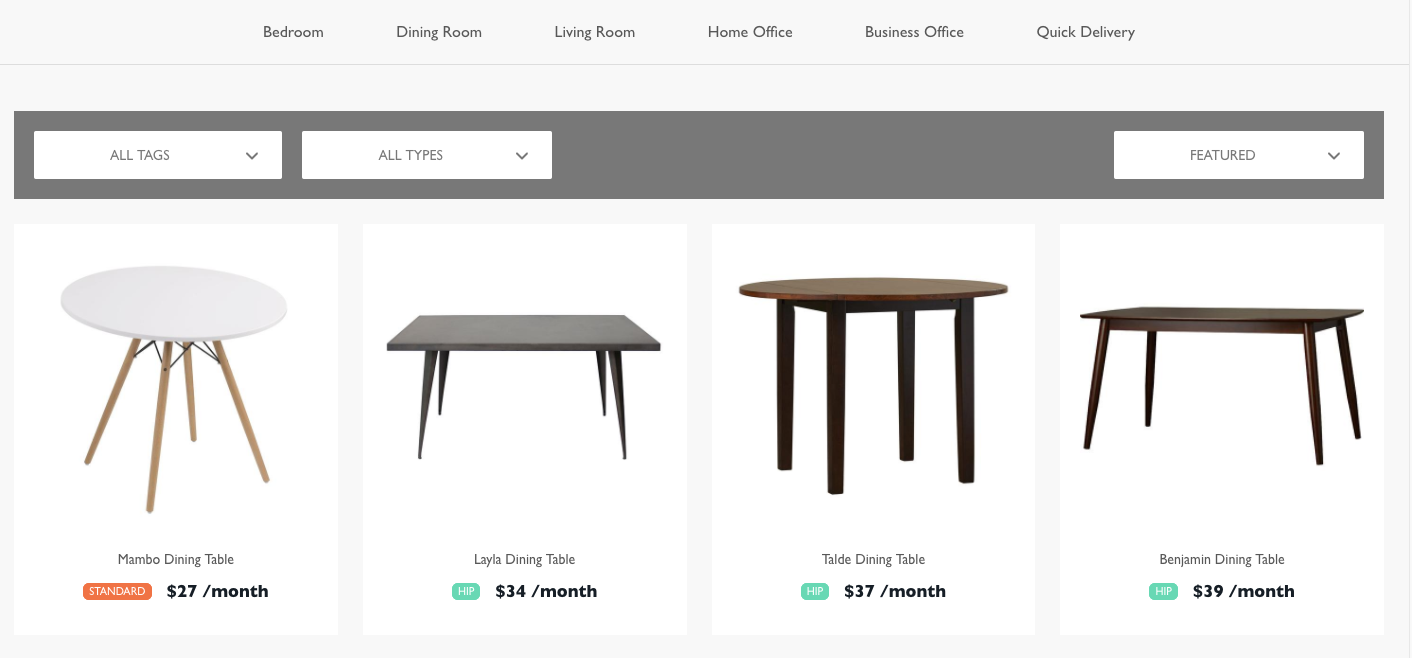Image resolution: width=1412 pixels, height=658 pixels.
Task: Select the Benjamin Dining Table image
Action: coord(1221,385)
